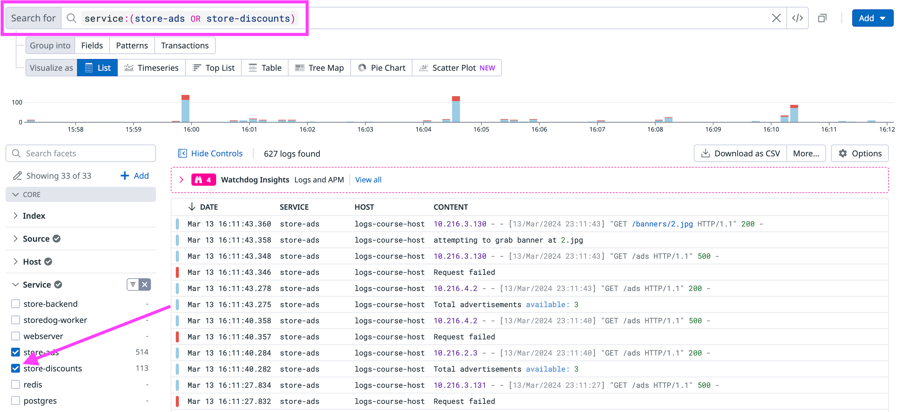Open the Options menu

[x=860, y=153]
